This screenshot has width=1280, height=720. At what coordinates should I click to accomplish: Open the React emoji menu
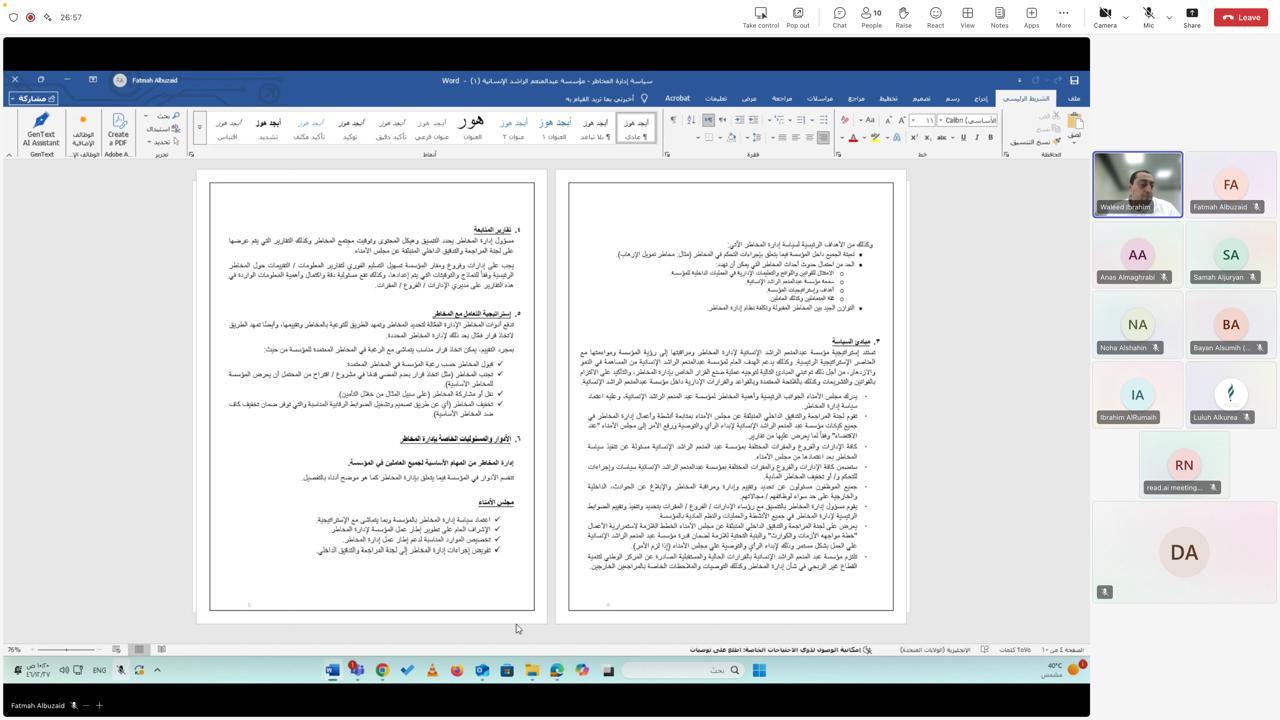(935, 17)
